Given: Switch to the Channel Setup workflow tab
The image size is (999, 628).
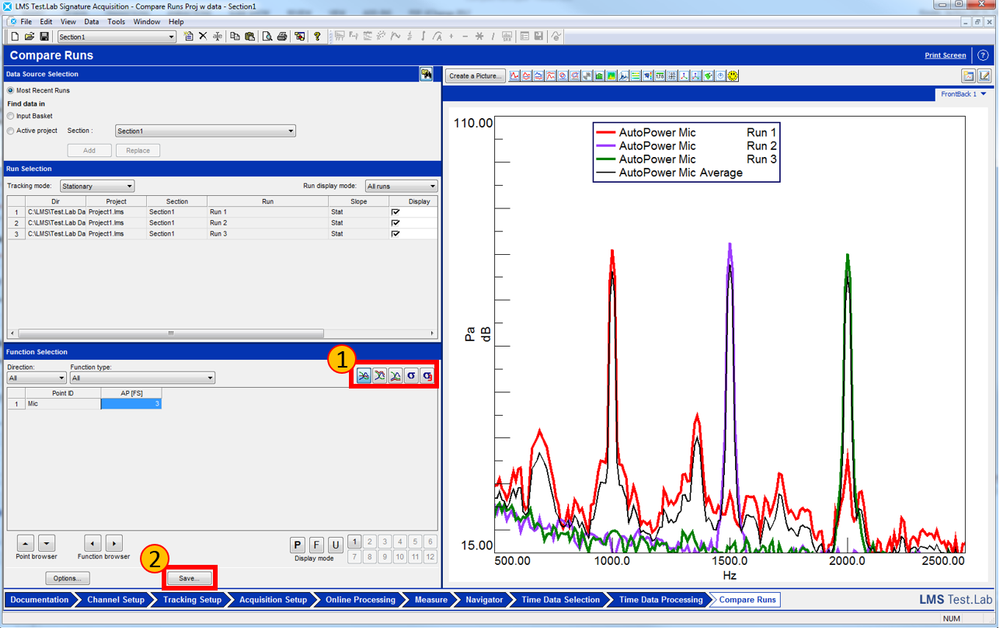Looking at the screenshot, I should 115,599.
